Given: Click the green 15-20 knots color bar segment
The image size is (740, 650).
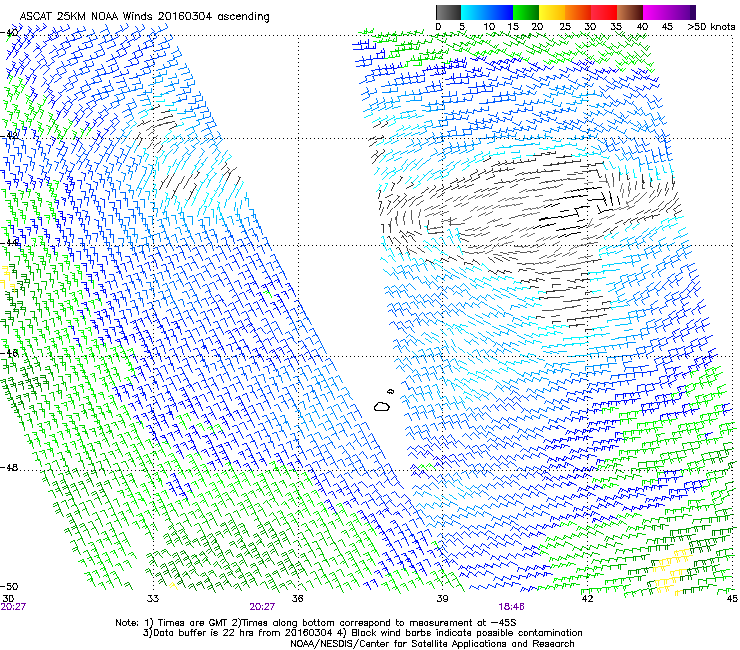Looking at the screenshot, I should pos(526,12).
